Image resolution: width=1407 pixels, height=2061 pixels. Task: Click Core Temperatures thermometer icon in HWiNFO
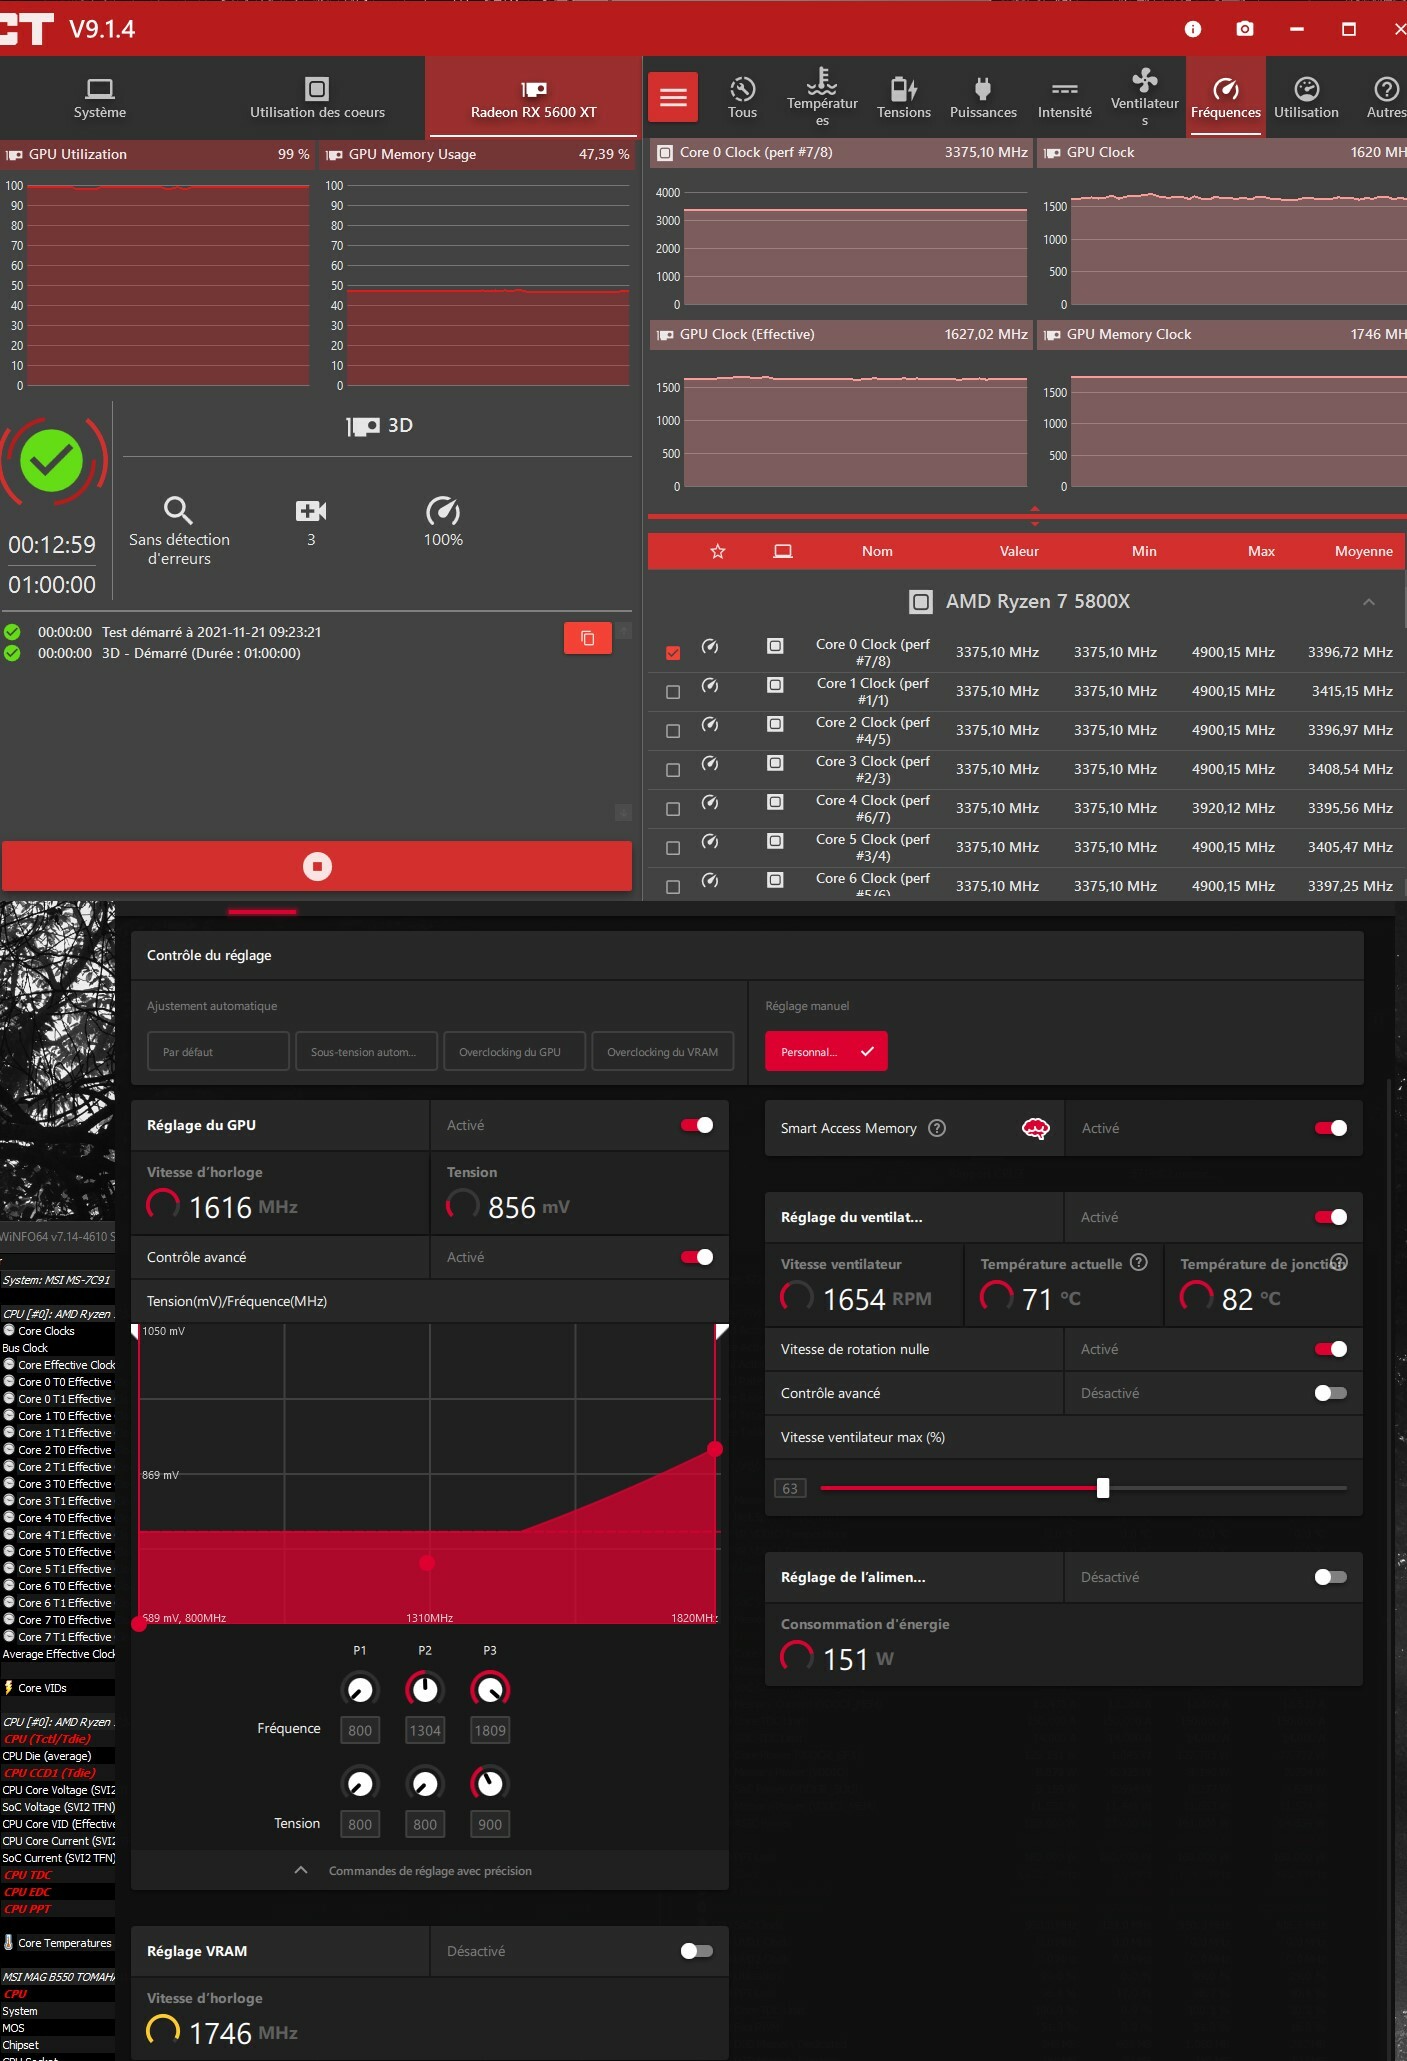(9, 1942)
